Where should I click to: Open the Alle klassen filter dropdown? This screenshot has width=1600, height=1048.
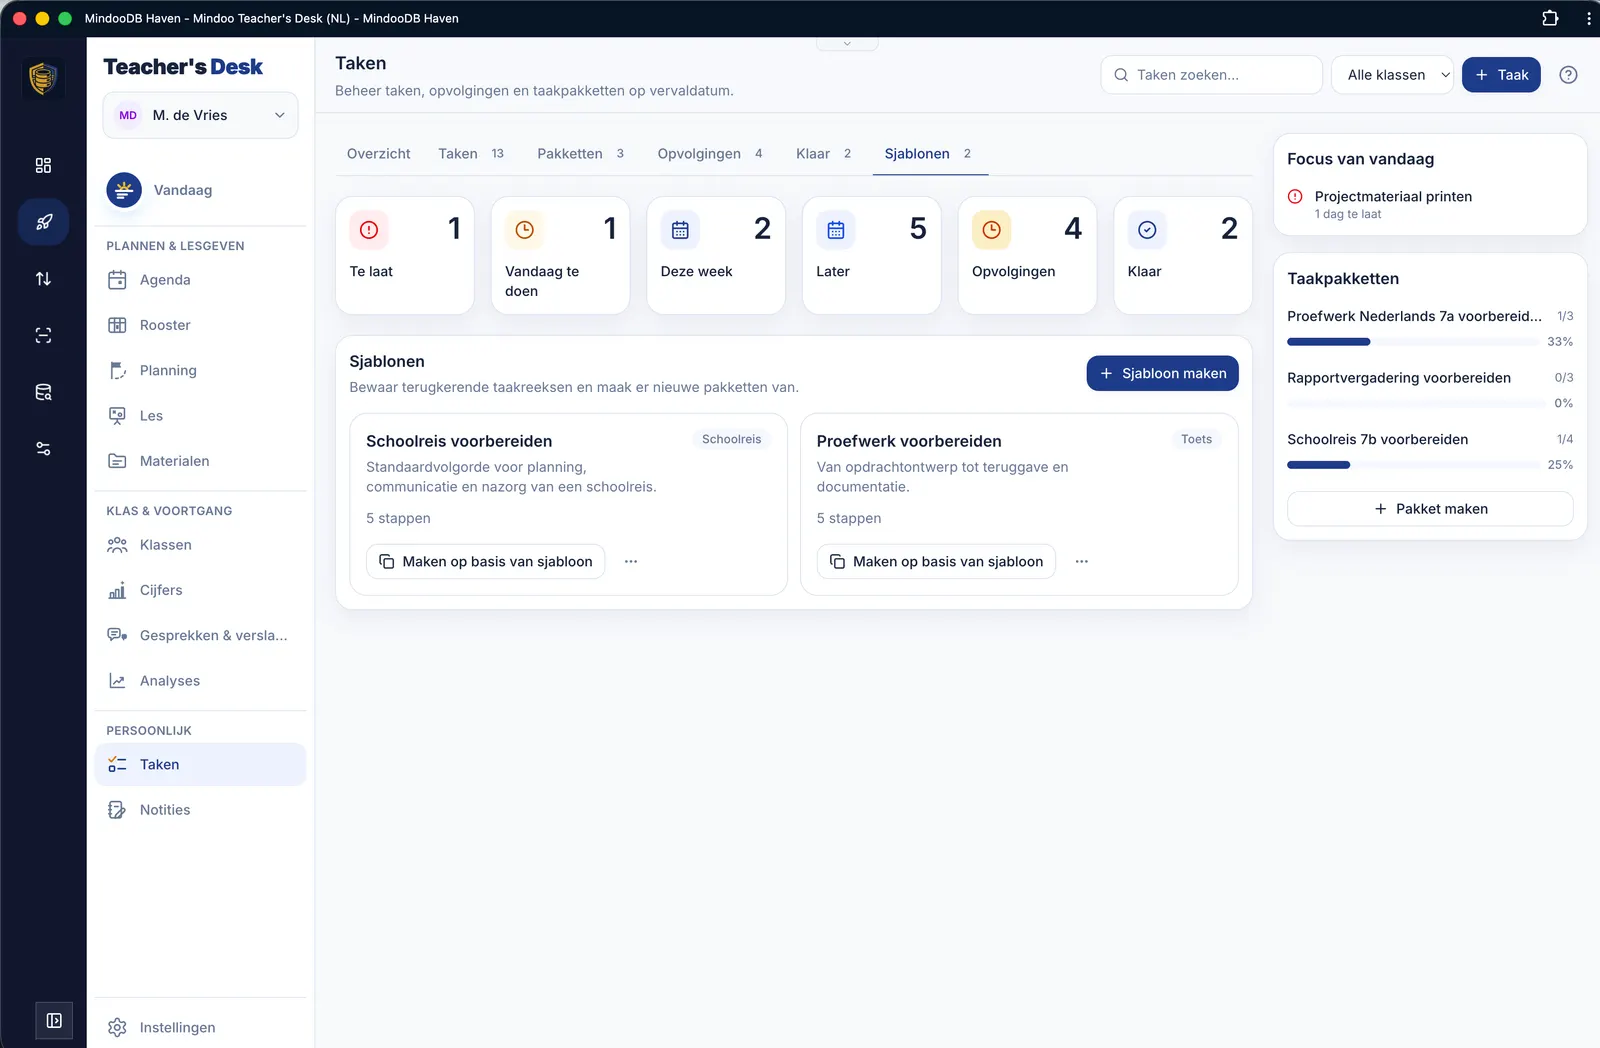1392,75
